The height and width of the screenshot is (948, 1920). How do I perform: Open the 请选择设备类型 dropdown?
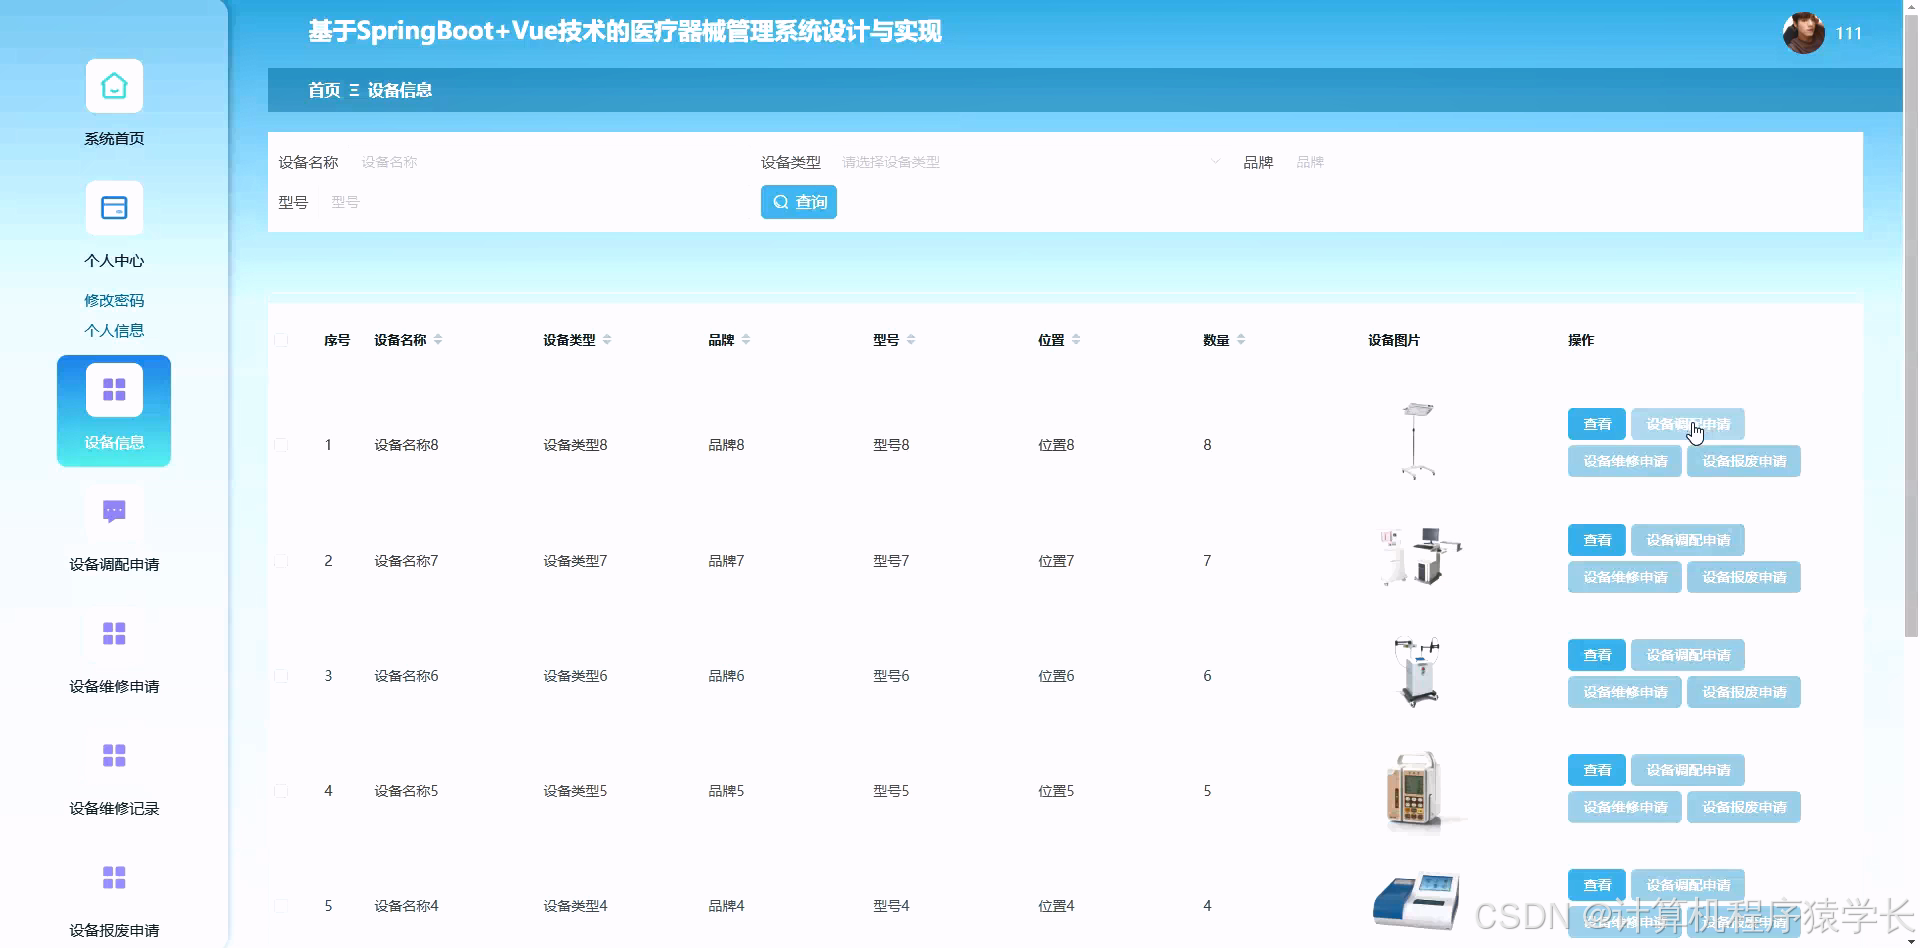pyautogui.click(x=1020, y=161)
